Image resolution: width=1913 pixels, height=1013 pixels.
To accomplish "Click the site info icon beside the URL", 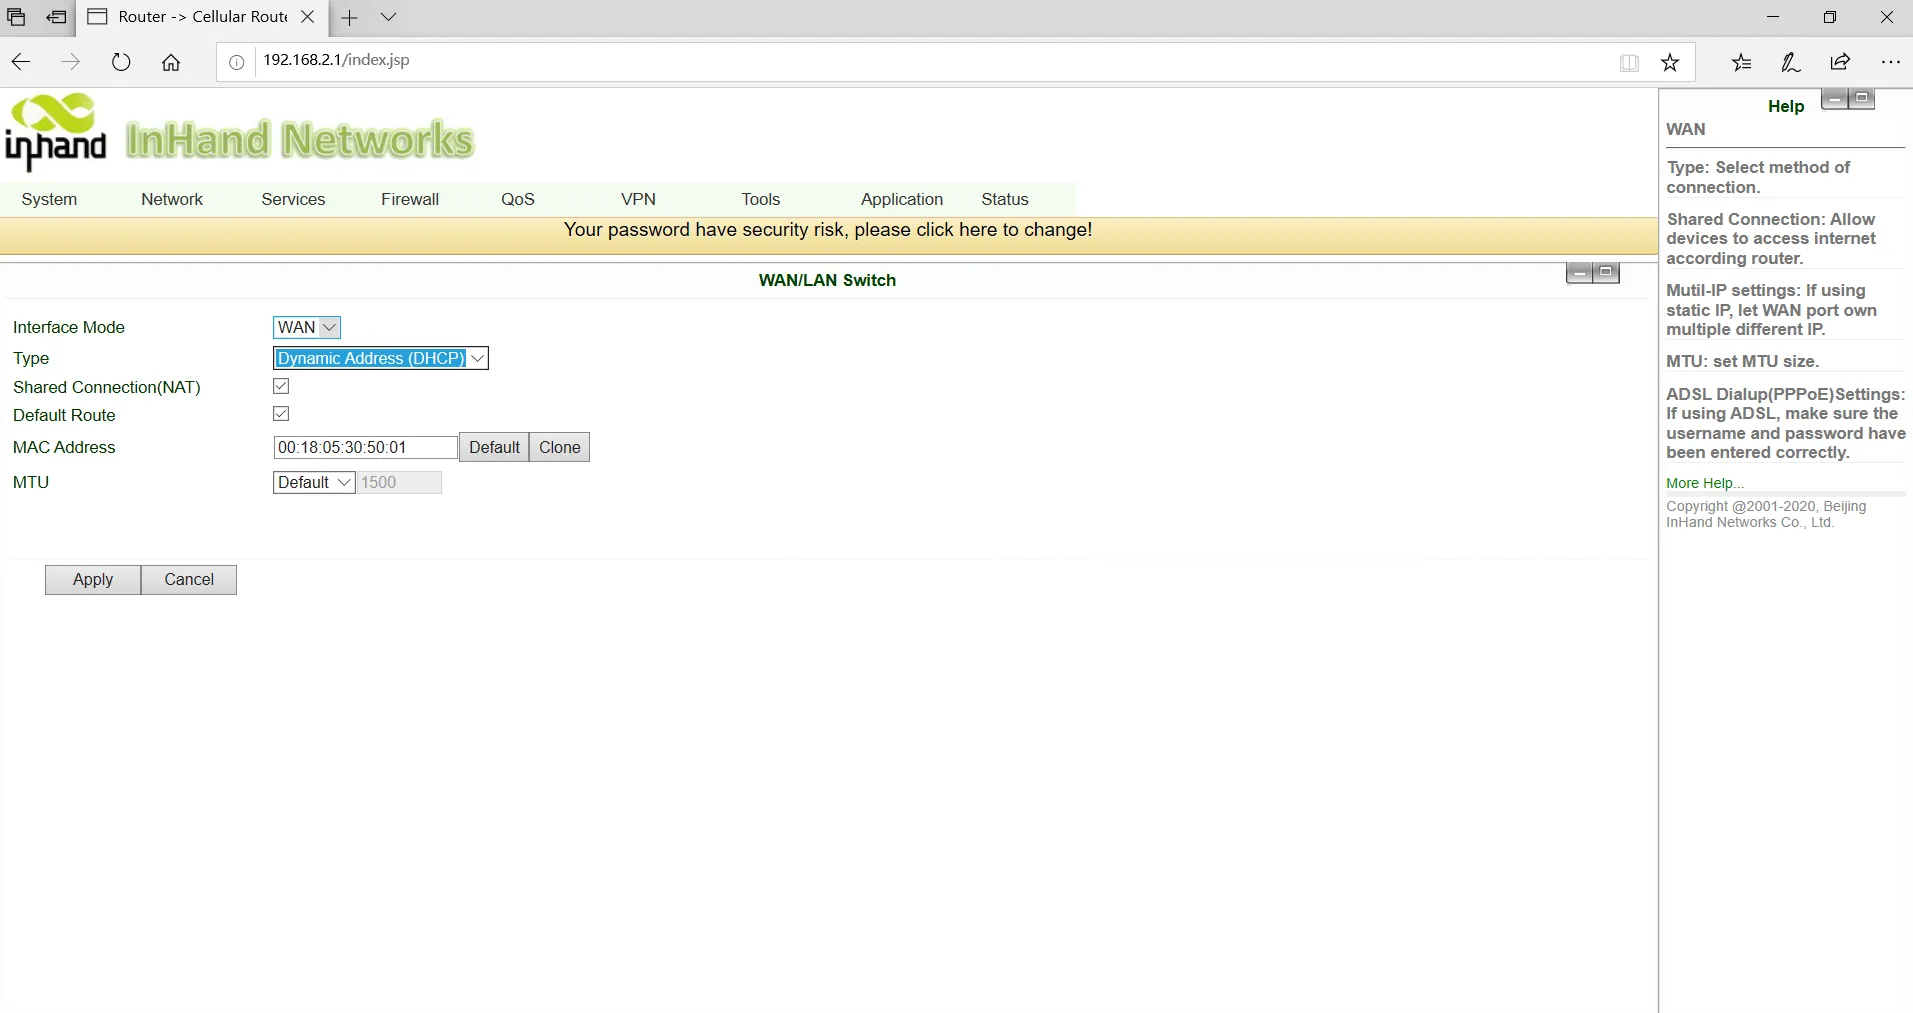I will point(237,62).
